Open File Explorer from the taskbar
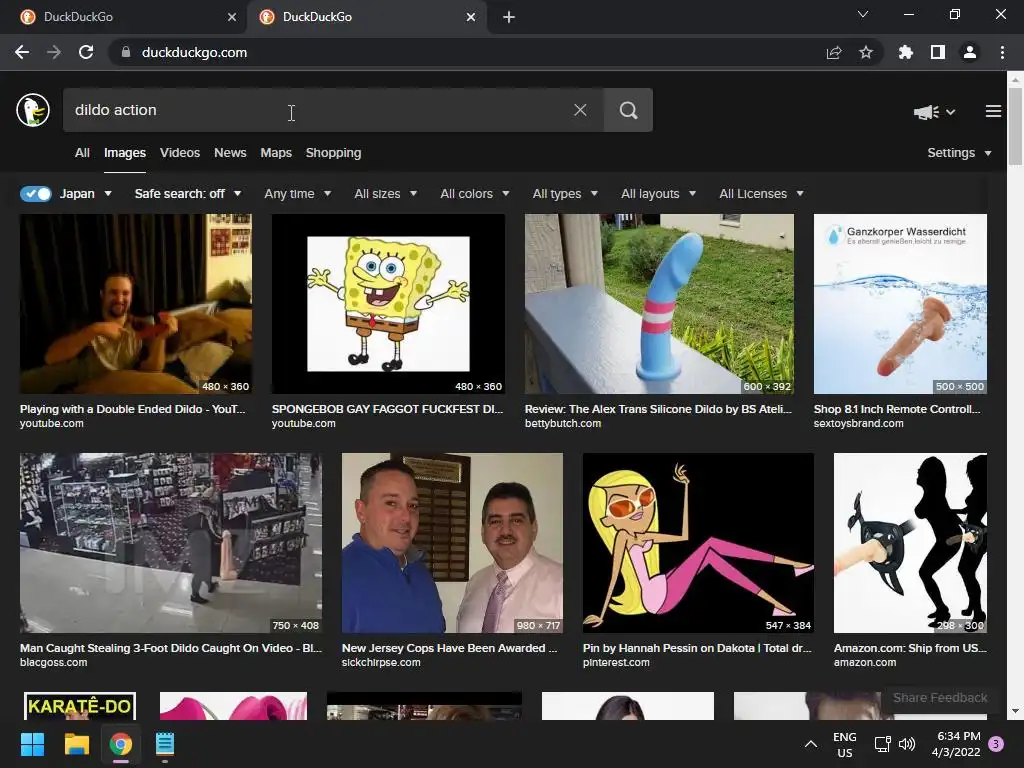Image resolution: width=1024 pixels, height=768 pixels. (x=76, y=744)
